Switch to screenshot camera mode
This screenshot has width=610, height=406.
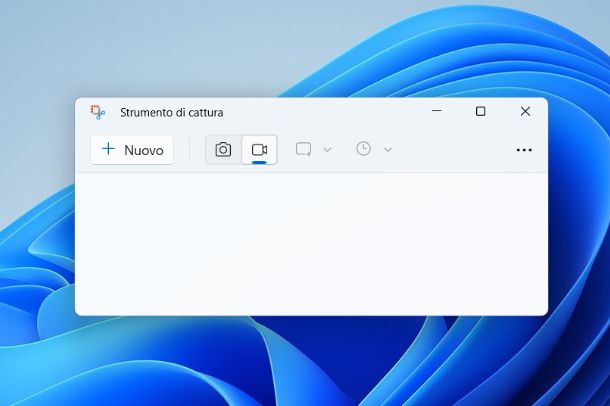click(x=223, y=150)
